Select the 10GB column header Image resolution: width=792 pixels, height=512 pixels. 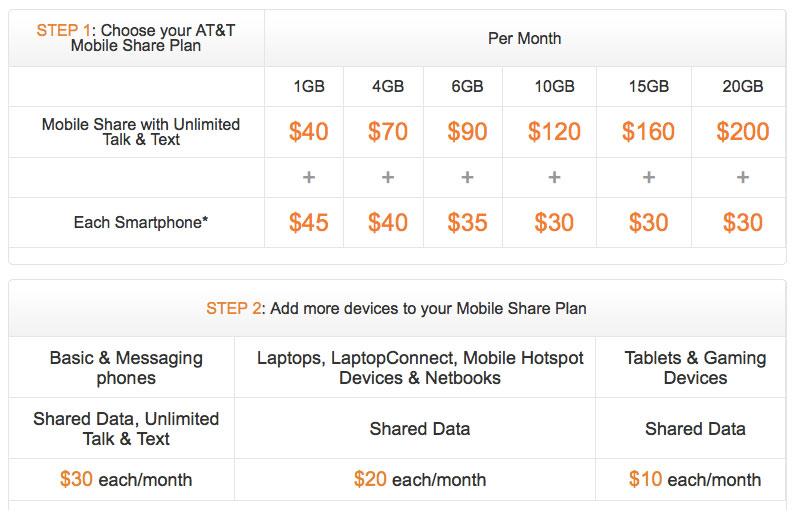click(x=554, y=86)
